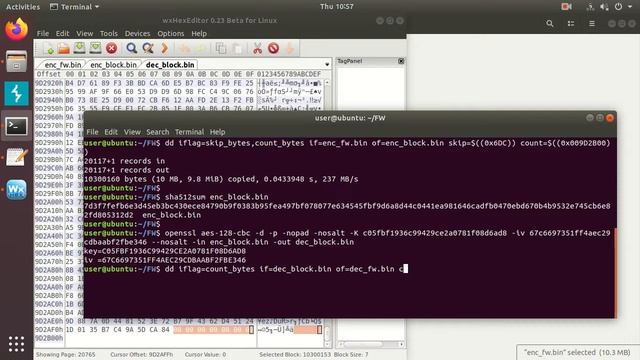640x360 pixels.
Task: Click the Save As toolbar icon
Action: point(95,48)
